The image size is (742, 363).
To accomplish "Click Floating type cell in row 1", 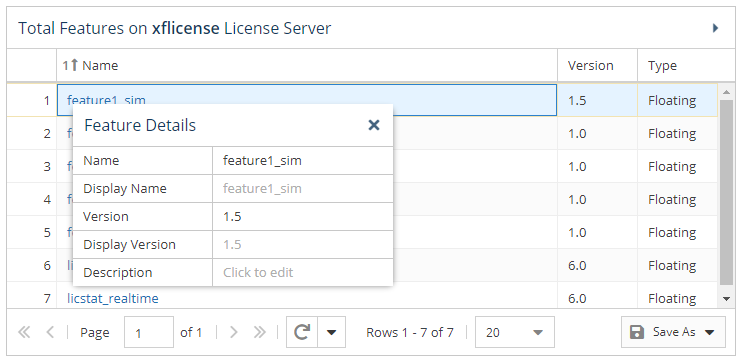I will tap(678, 100).
